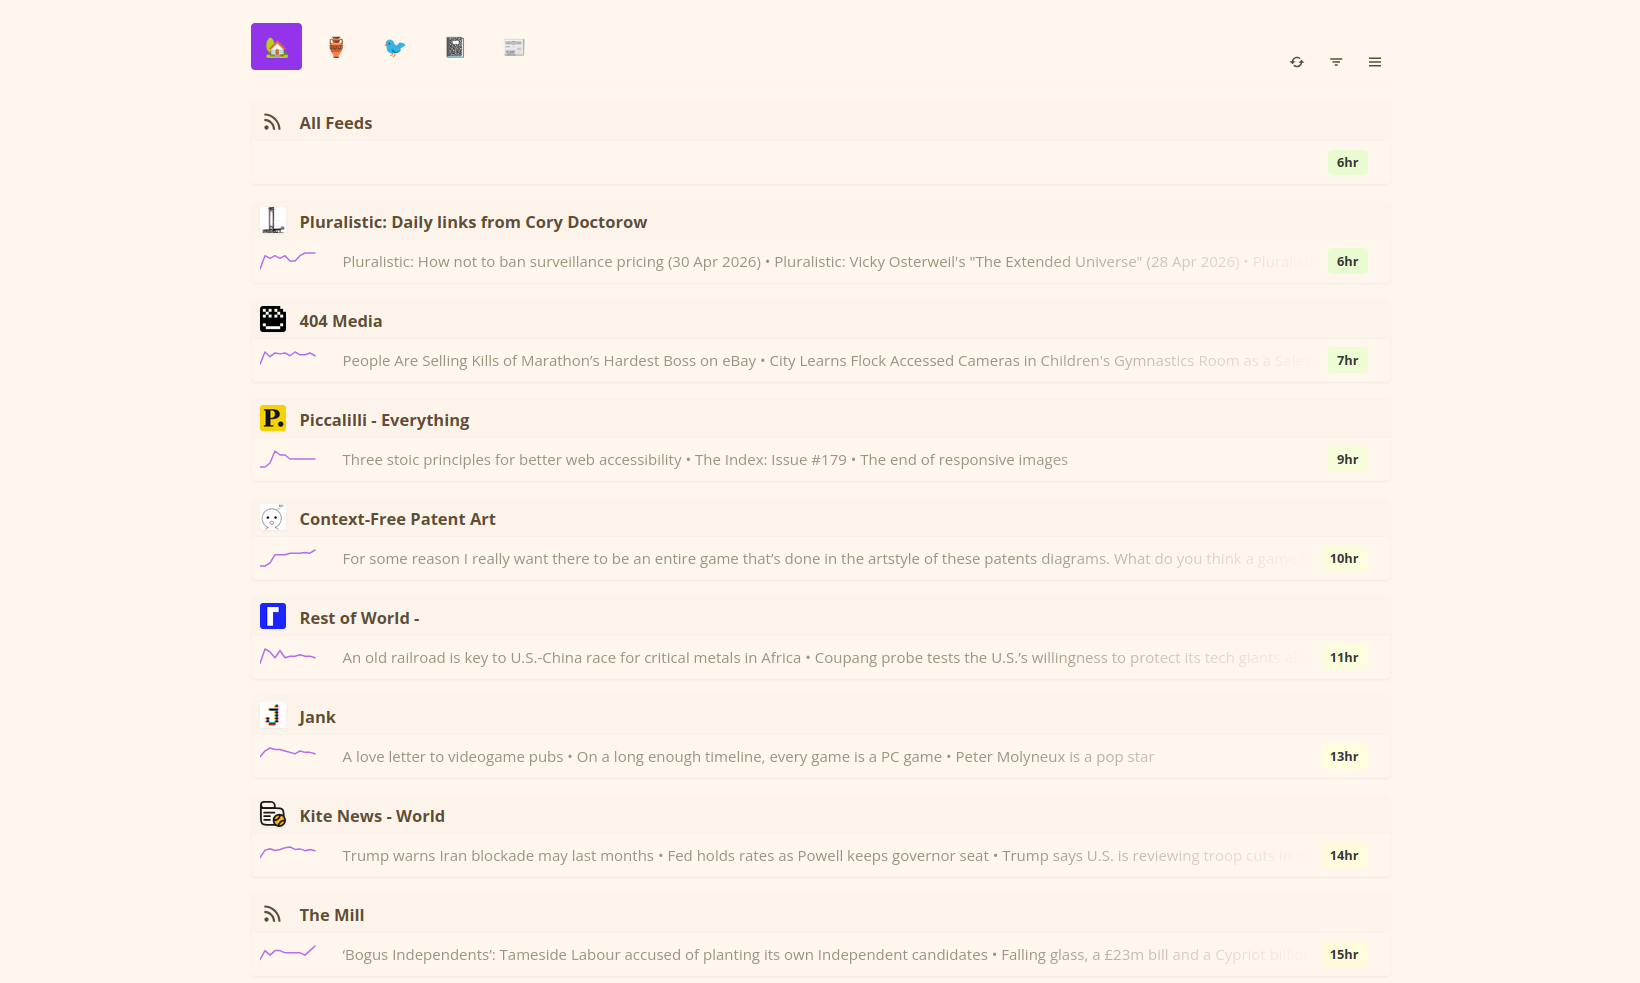The width and height of the screenshot is (1640, 983).
Task: Click the 6hr badge on Pluralistic row
Action: [x=1347, y=261]
